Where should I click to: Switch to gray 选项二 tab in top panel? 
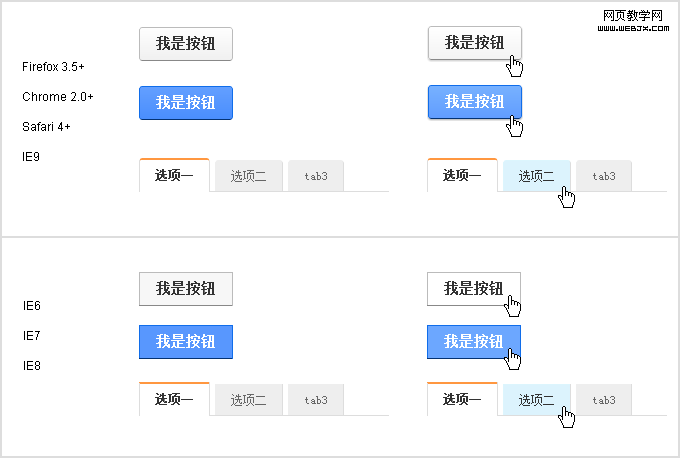pyautogui.click(x=248, y=176)
